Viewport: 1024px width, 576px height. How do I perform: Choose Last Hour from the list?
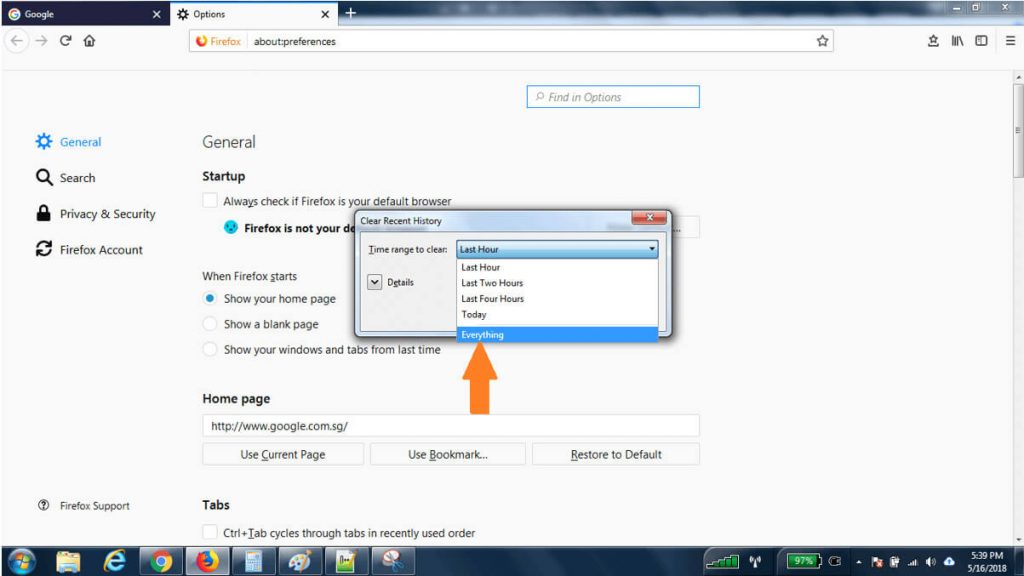[557, 267]
